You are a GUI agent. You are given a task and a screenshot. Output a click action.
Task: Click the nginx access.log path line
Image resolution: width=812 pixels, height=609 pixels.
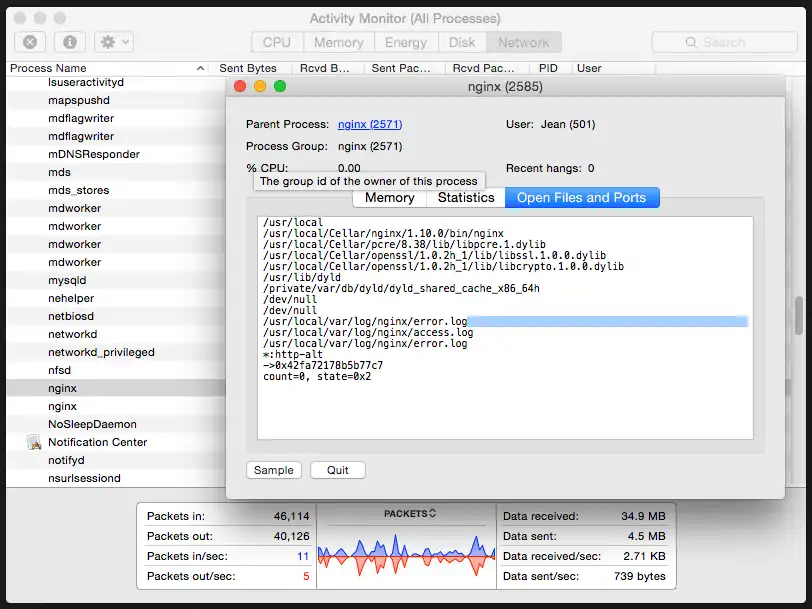click(x=368, y=332)
